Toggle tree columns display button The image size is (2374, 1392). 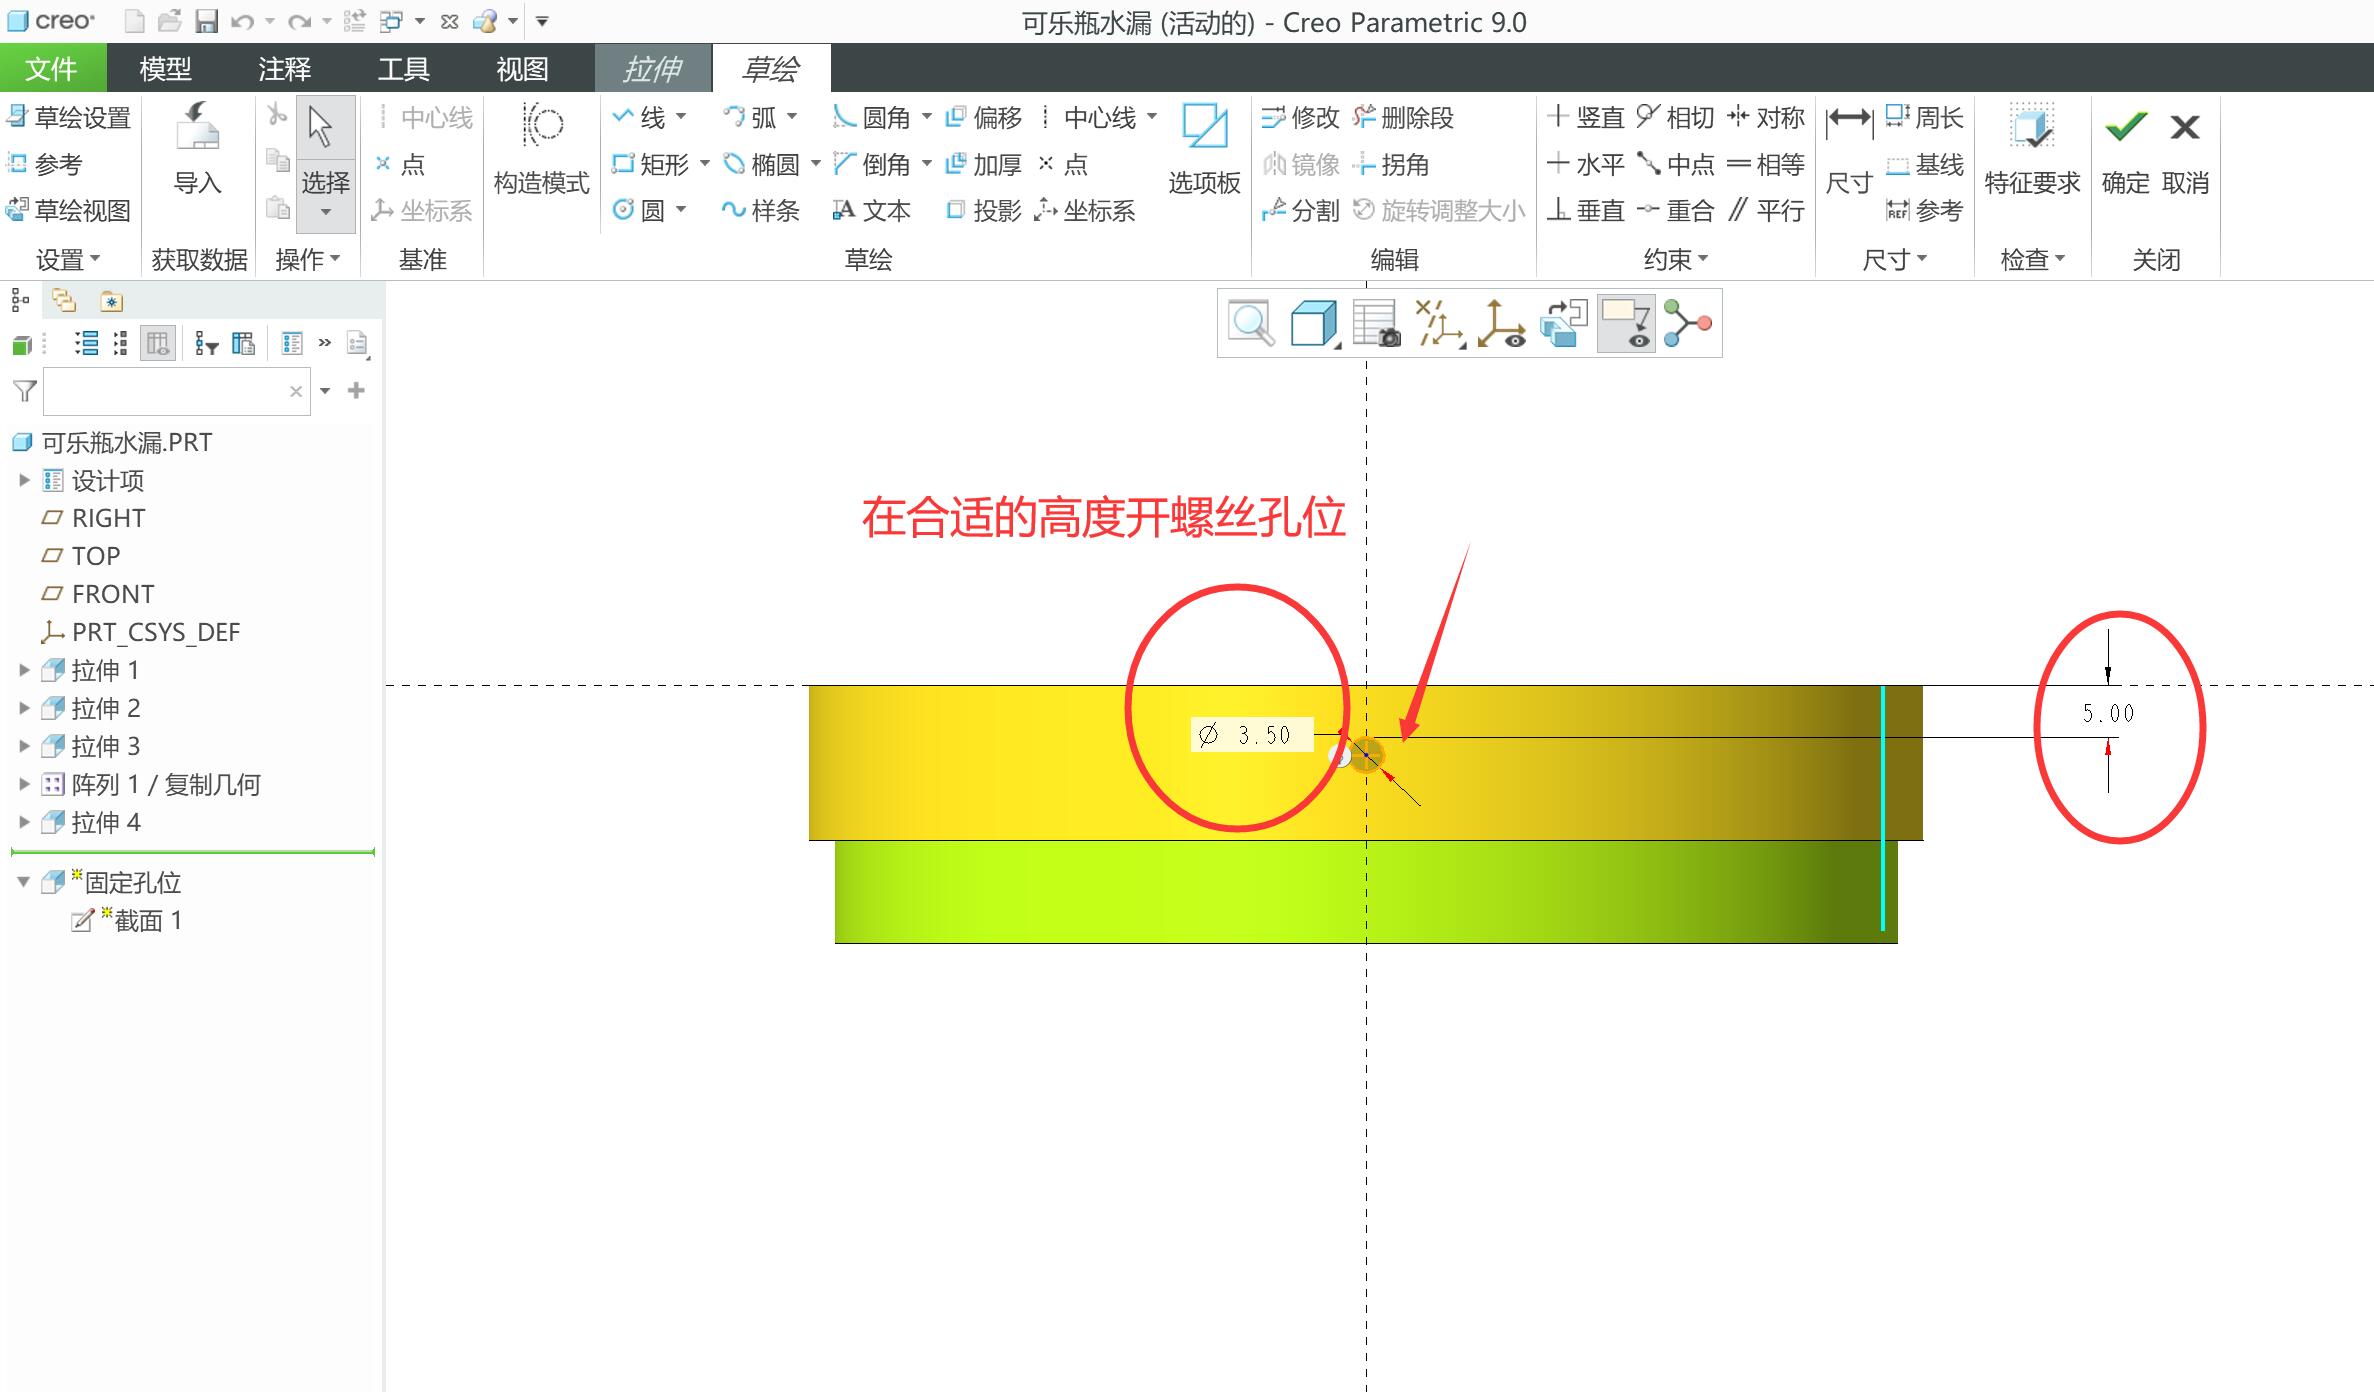158,344
